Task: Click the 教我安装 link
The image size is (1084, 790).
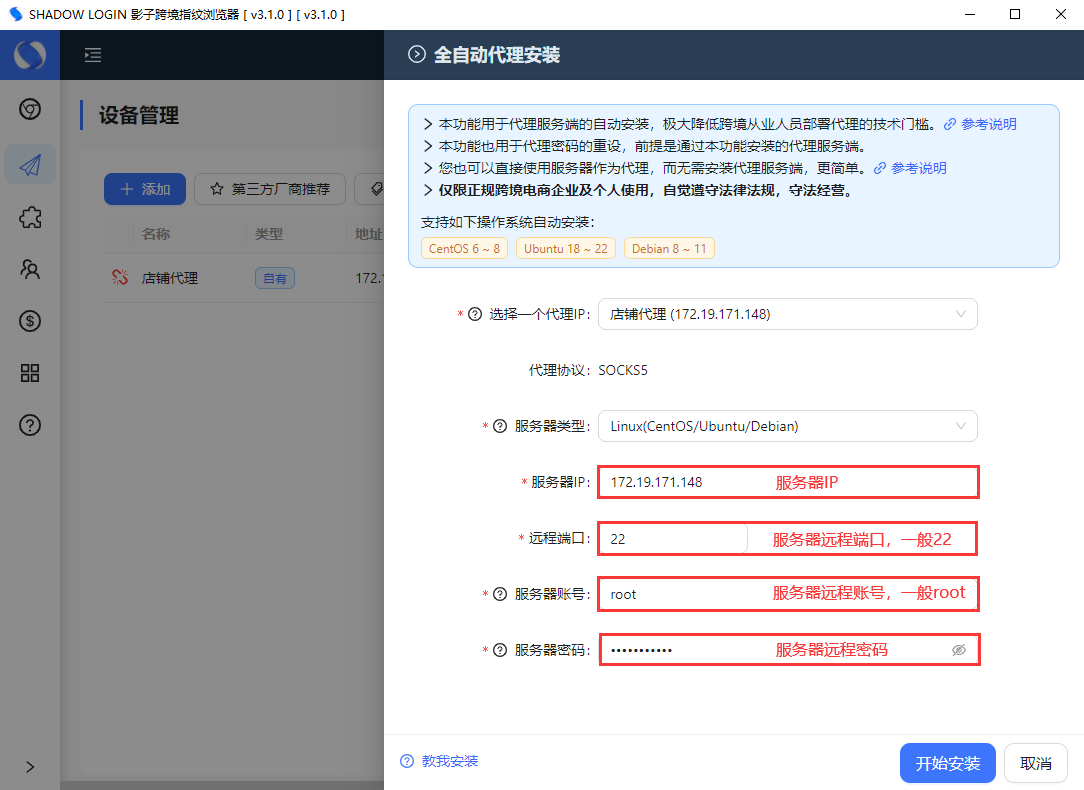Action: pyautogui.click(x=447, y=761)
